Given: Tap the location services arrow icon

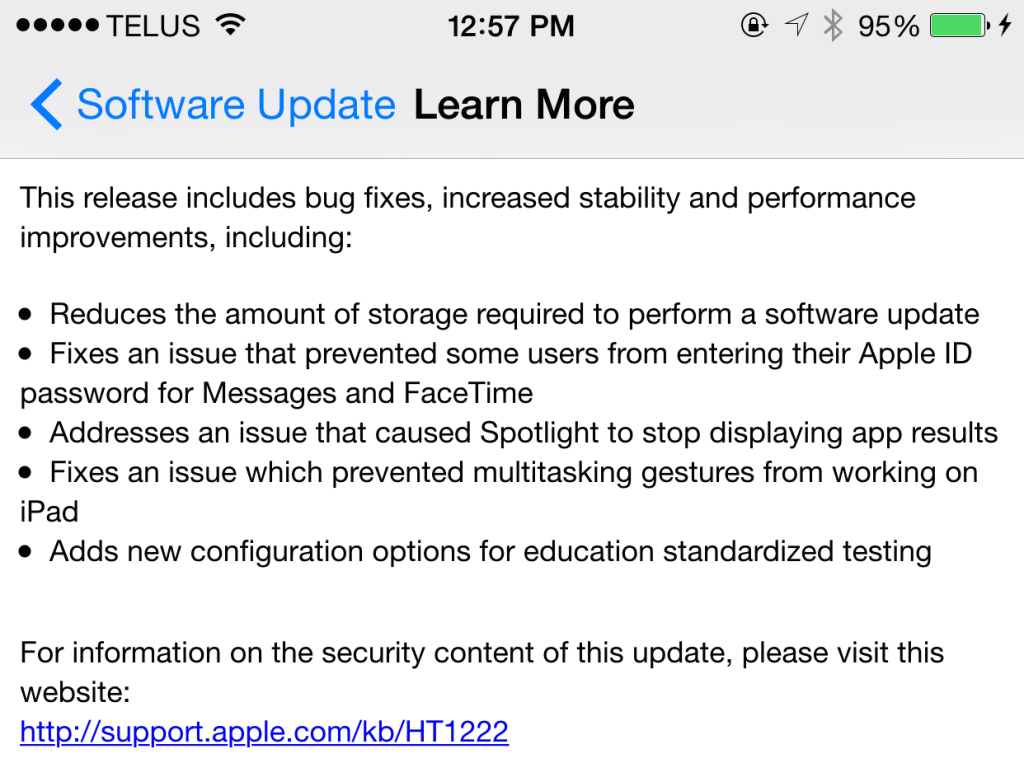Looking at the screenshot, I should [x=796, y=26].
